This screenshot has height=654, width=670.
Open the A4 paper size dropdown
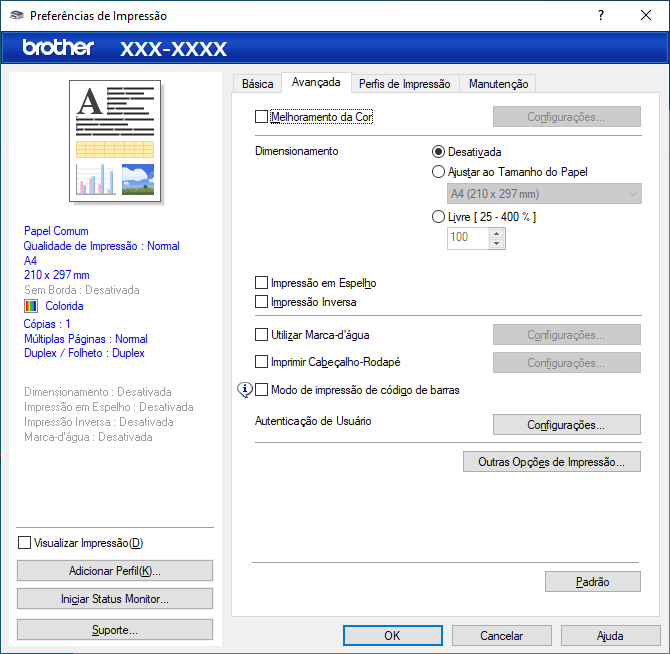(543, 194)
